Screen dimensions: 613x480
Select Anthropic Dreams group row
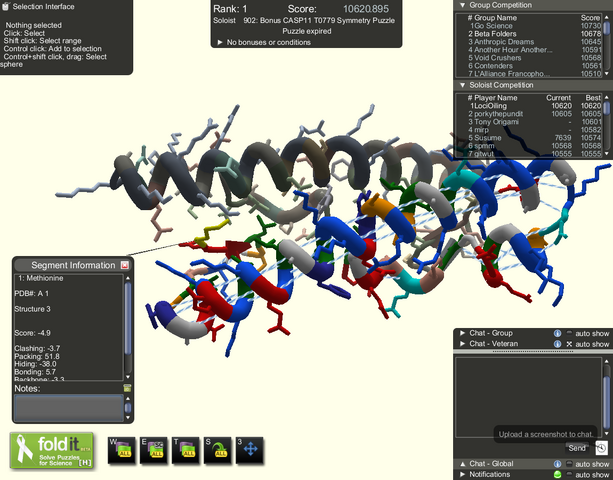pos(534,42)
